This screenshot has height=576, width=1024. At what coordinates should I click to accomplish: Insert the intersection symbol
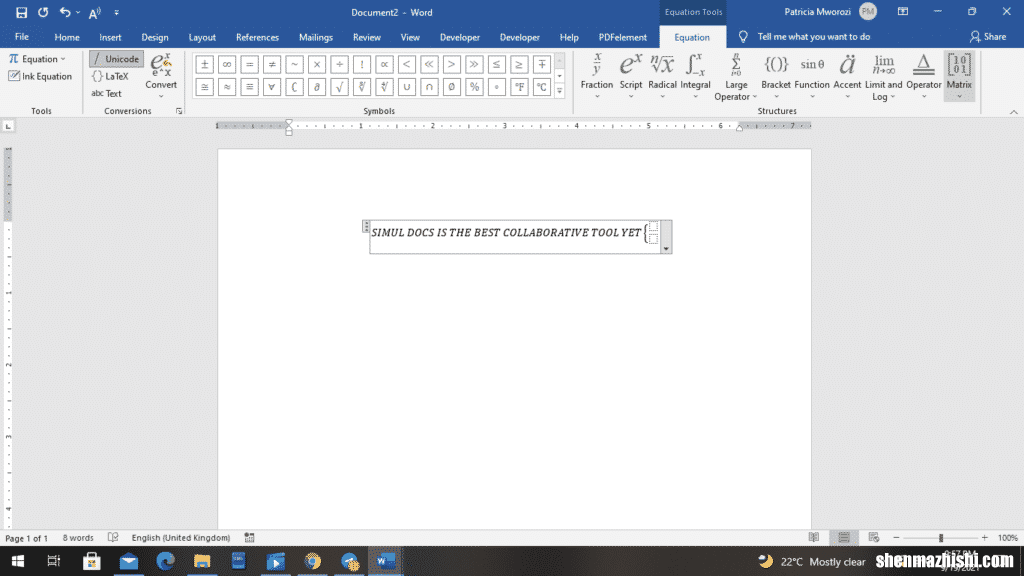pos(429,87)
